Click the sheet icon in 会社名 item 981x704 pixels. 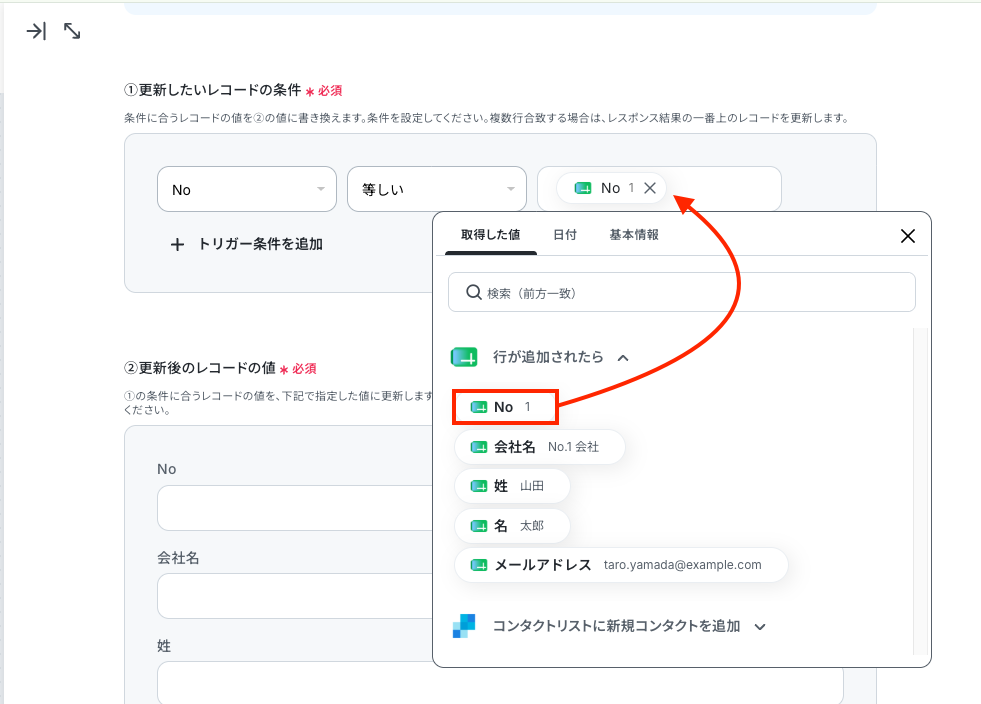[479, 447]
